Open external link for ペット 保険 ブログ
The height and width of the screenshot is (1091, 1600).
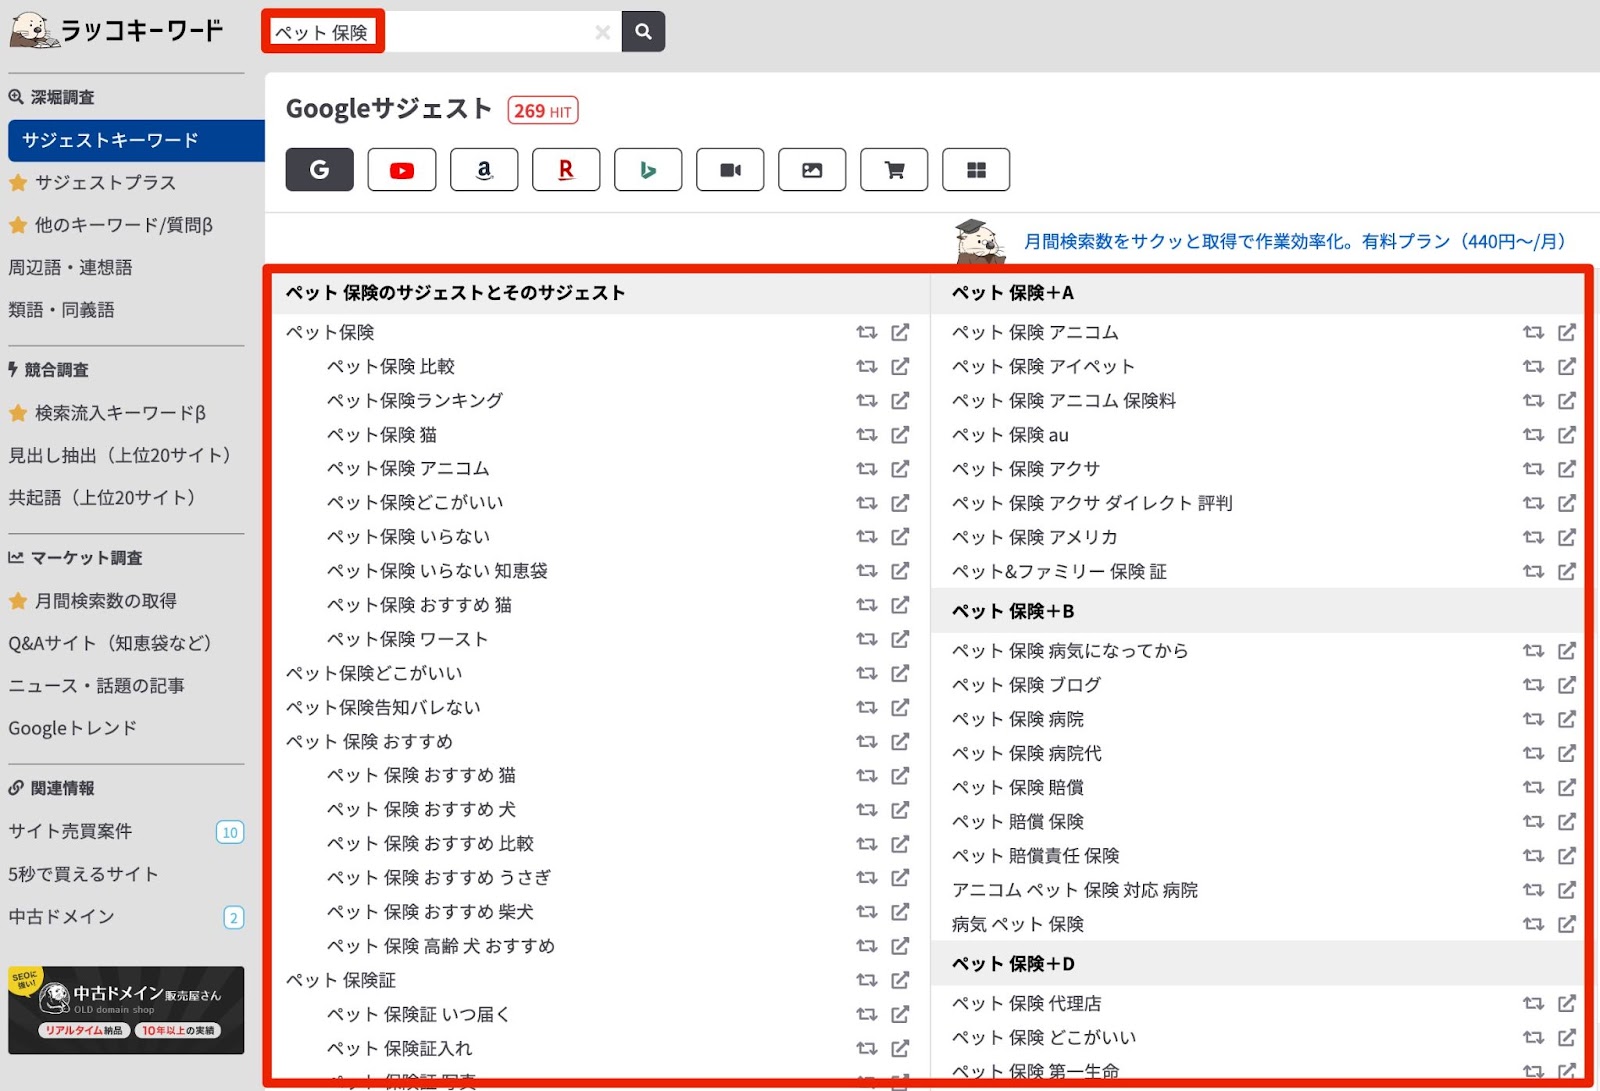(1567, 684)
